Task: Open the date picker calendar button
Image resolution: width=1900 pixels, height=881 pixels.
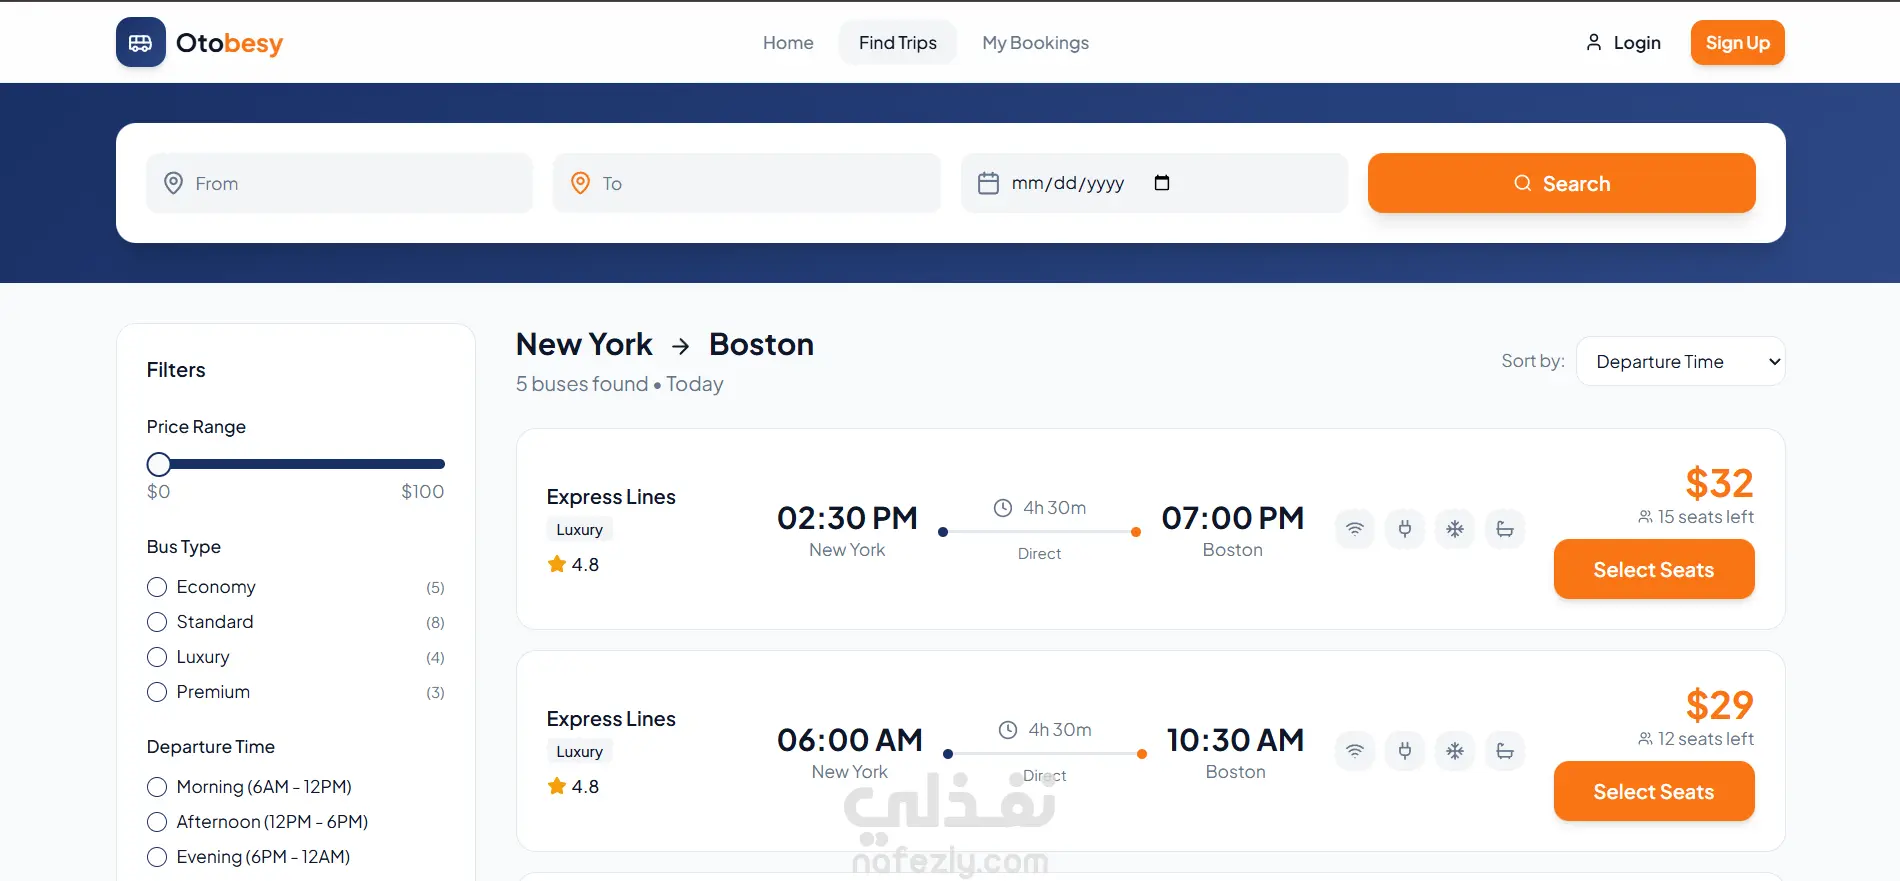Action: coord(1162,183)
